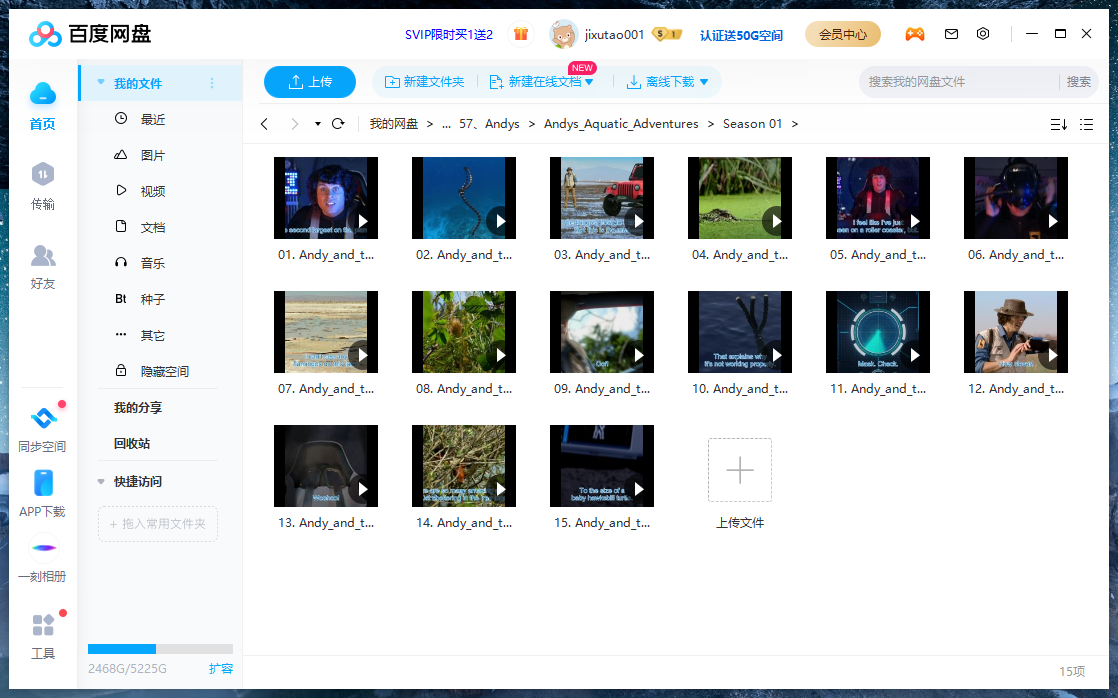Open the breadcrumb history dropdown arrow

coord(317,123)
